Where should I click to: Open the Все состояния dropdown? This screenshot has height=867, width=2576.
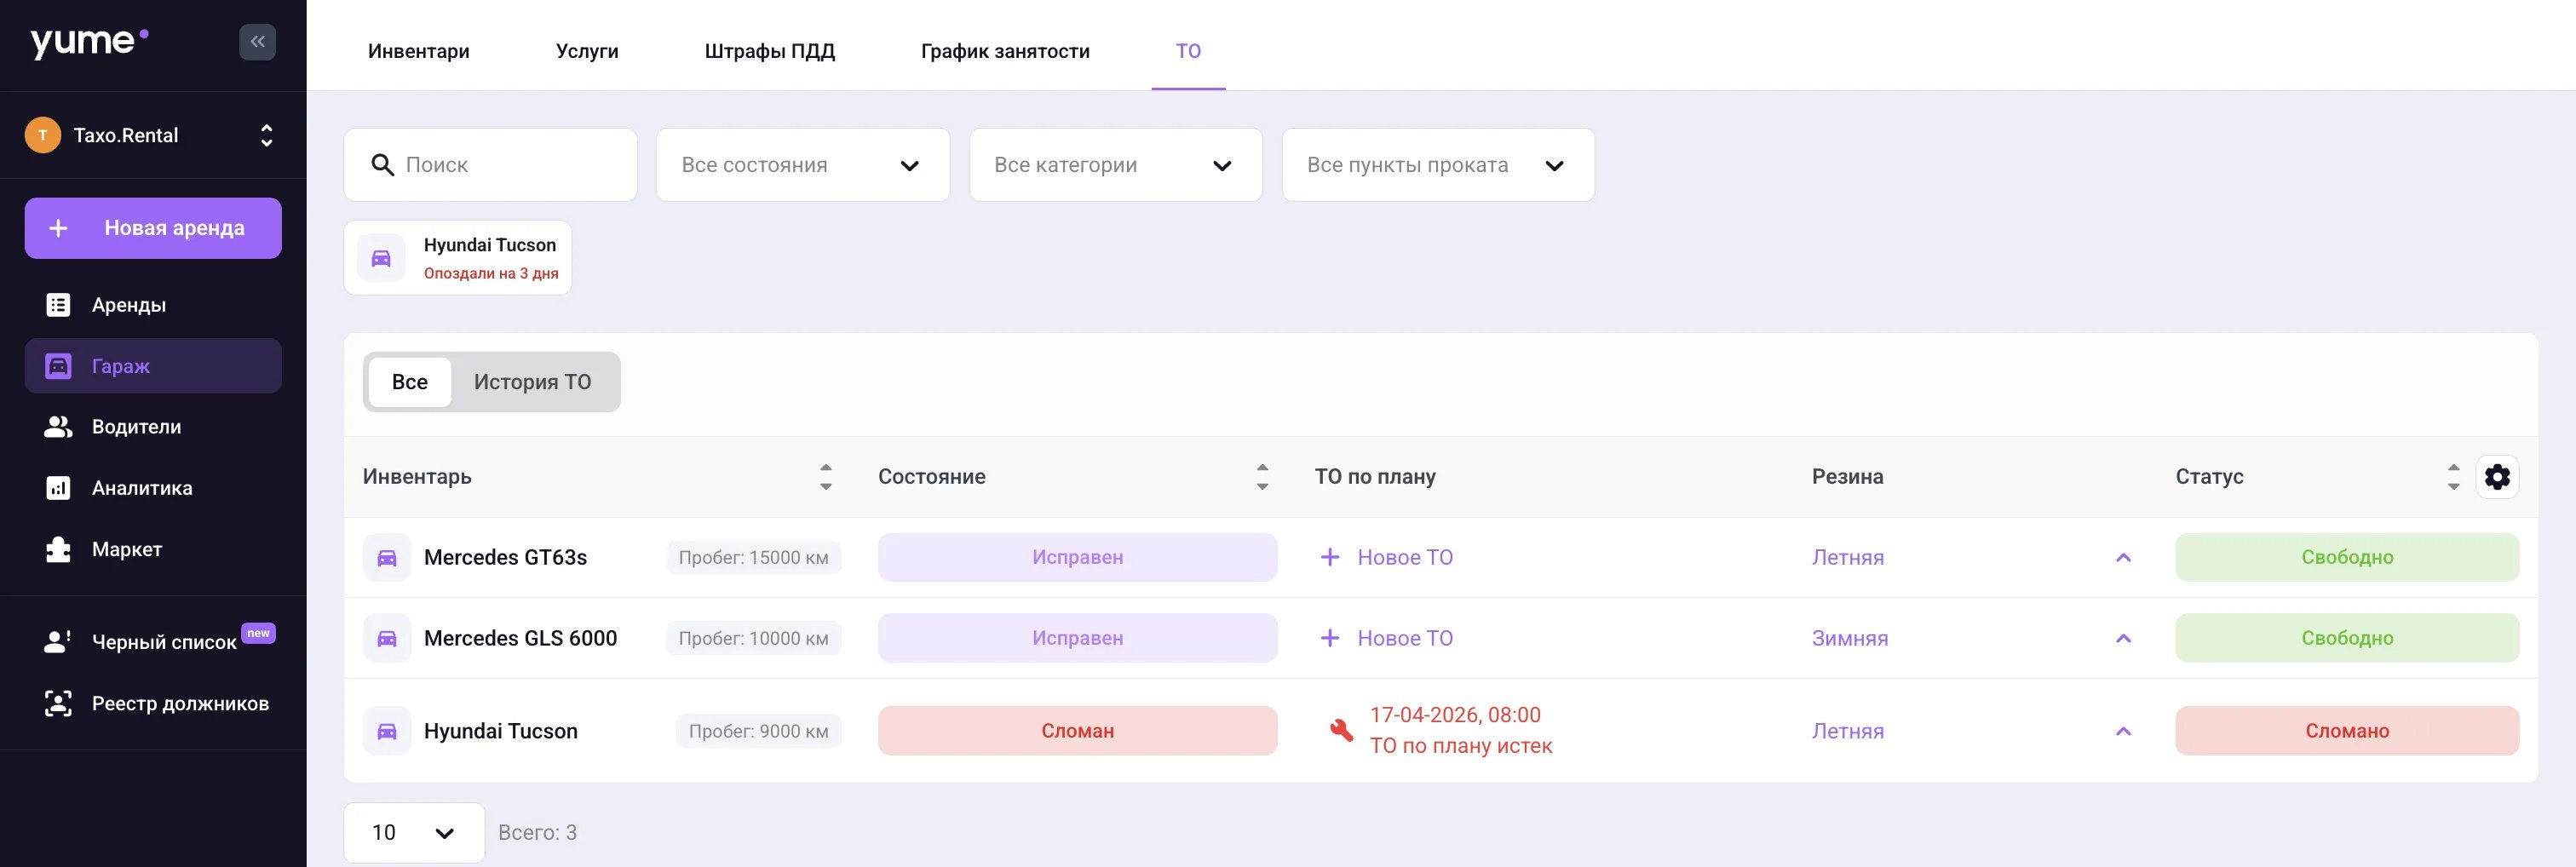(x=803, y=165)
